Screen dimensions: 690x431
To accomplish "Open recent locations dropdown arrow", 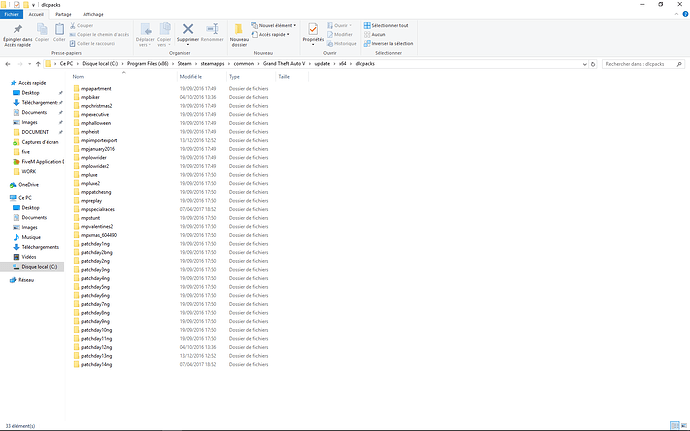I will pyautogui.click(x=29, y=64).
